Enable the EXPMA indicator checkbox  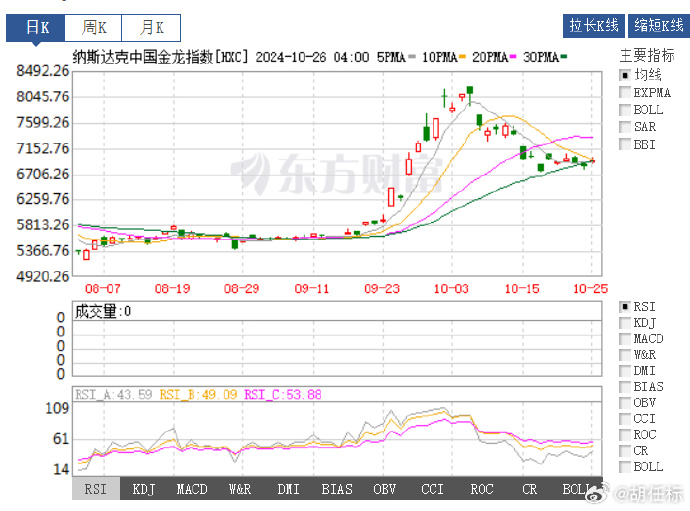[625, 92]
